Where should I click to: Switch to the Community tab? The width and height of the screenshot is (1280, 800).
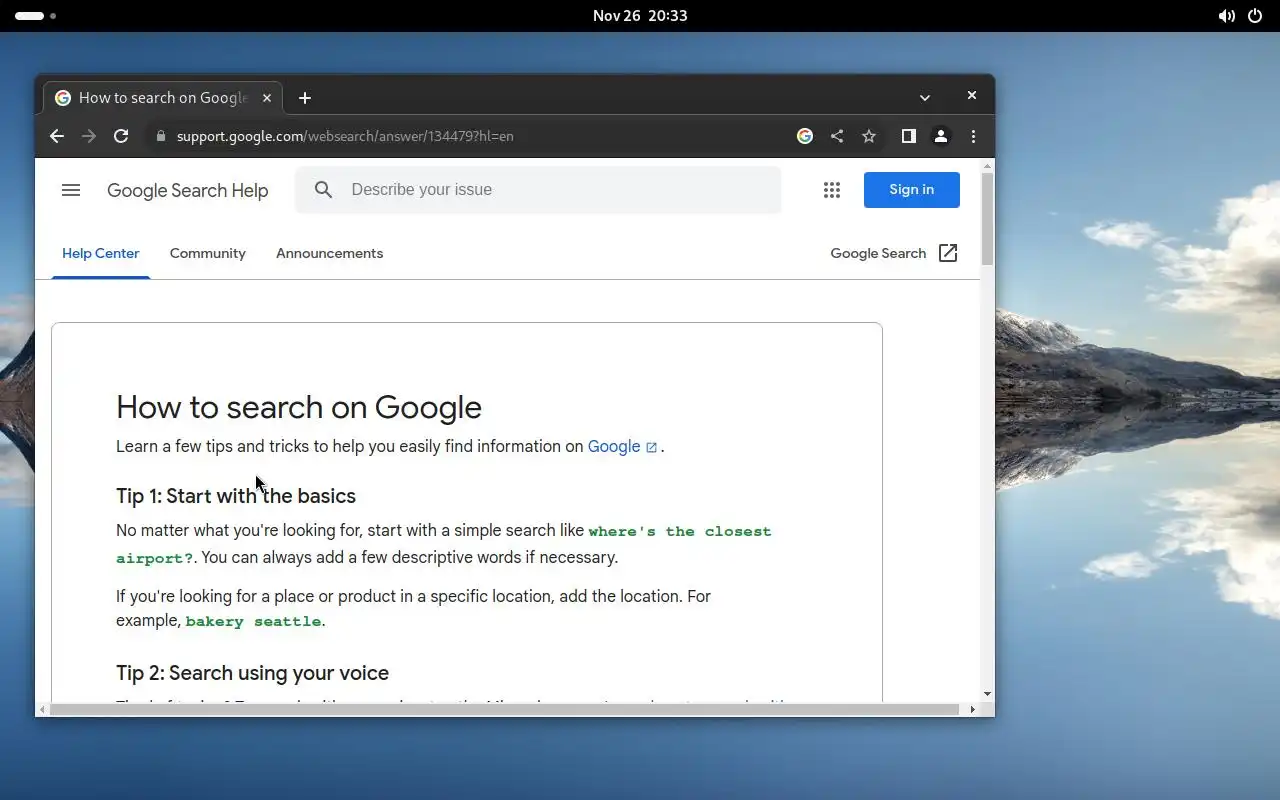coord(208,253)
